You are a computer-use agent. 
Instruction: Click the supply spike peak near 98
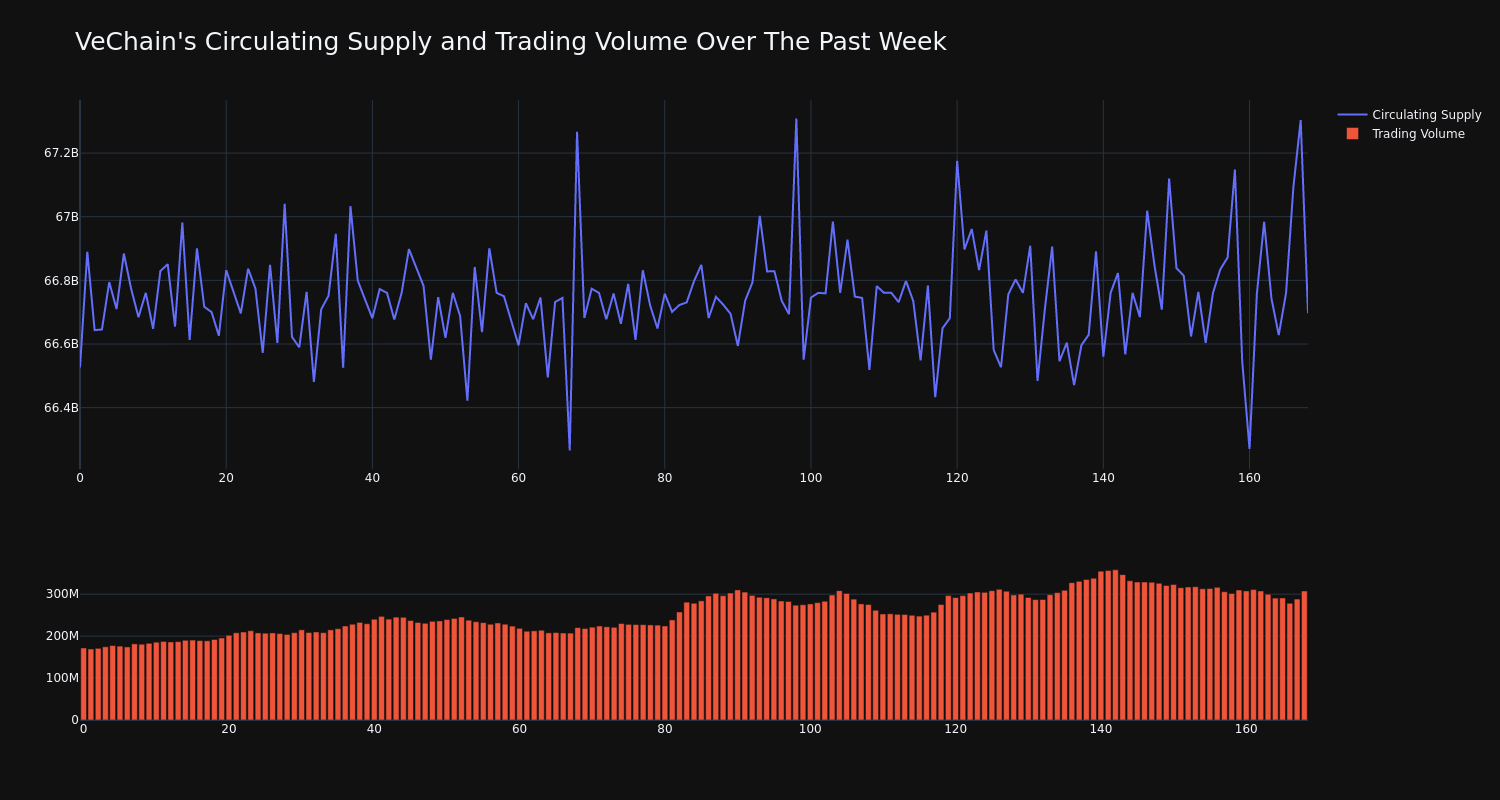tap(796, 120)
